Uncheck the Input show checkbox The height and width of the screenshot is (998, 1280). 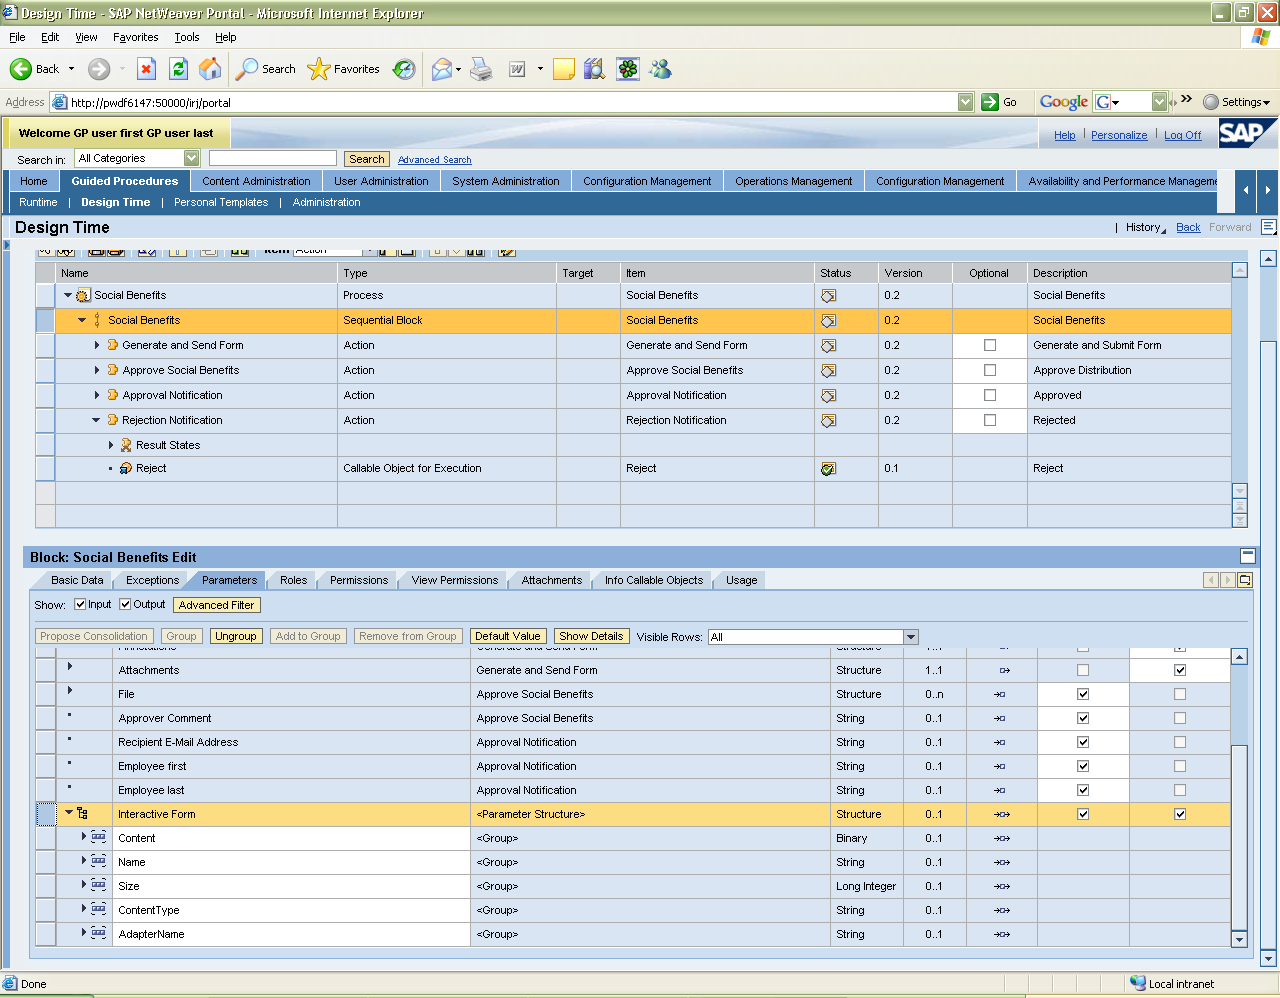click(80, 604)
